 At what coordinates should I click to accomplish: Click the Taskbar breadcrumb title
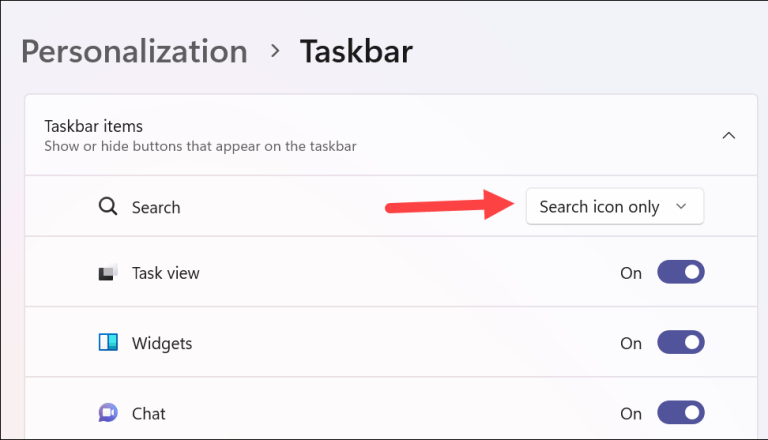click(x=356, y=51)
